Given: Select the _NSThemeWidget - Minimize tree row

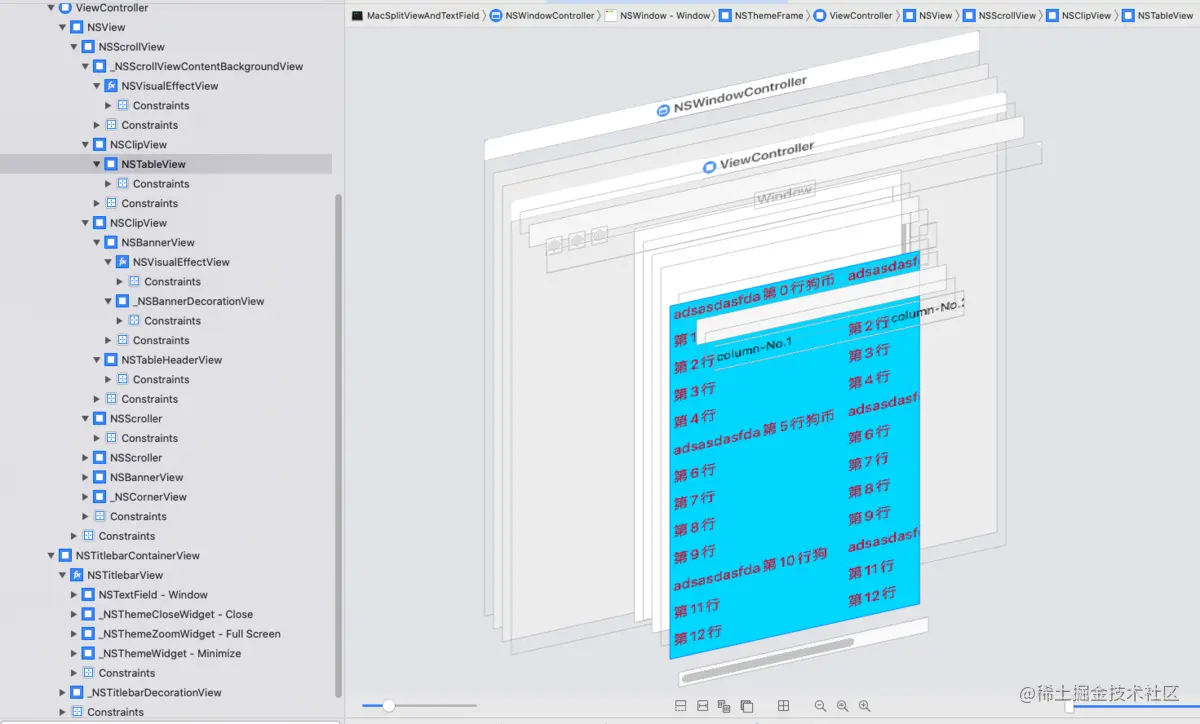Looking at the screenshot, I should coord(165,653).
